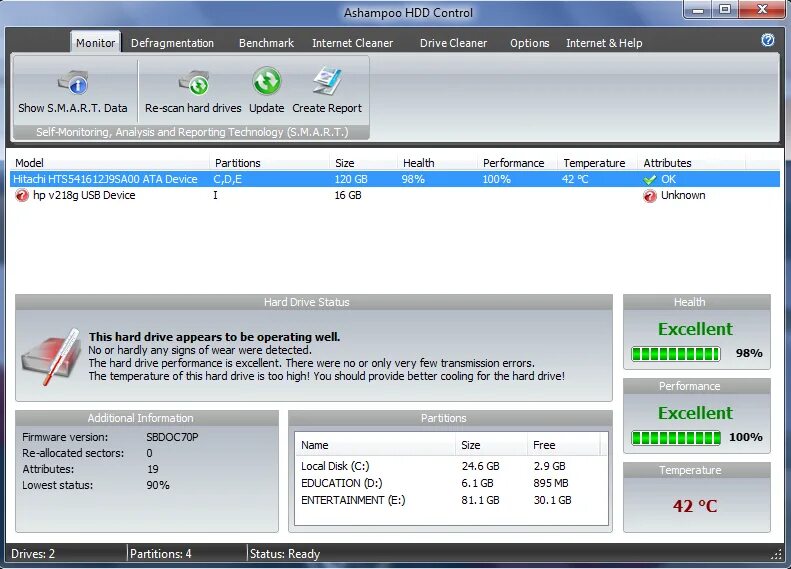The height and width of the screenshot is (569, 791).
Task: Click the 30.1 GB free value
Action: tap(552, 500)
